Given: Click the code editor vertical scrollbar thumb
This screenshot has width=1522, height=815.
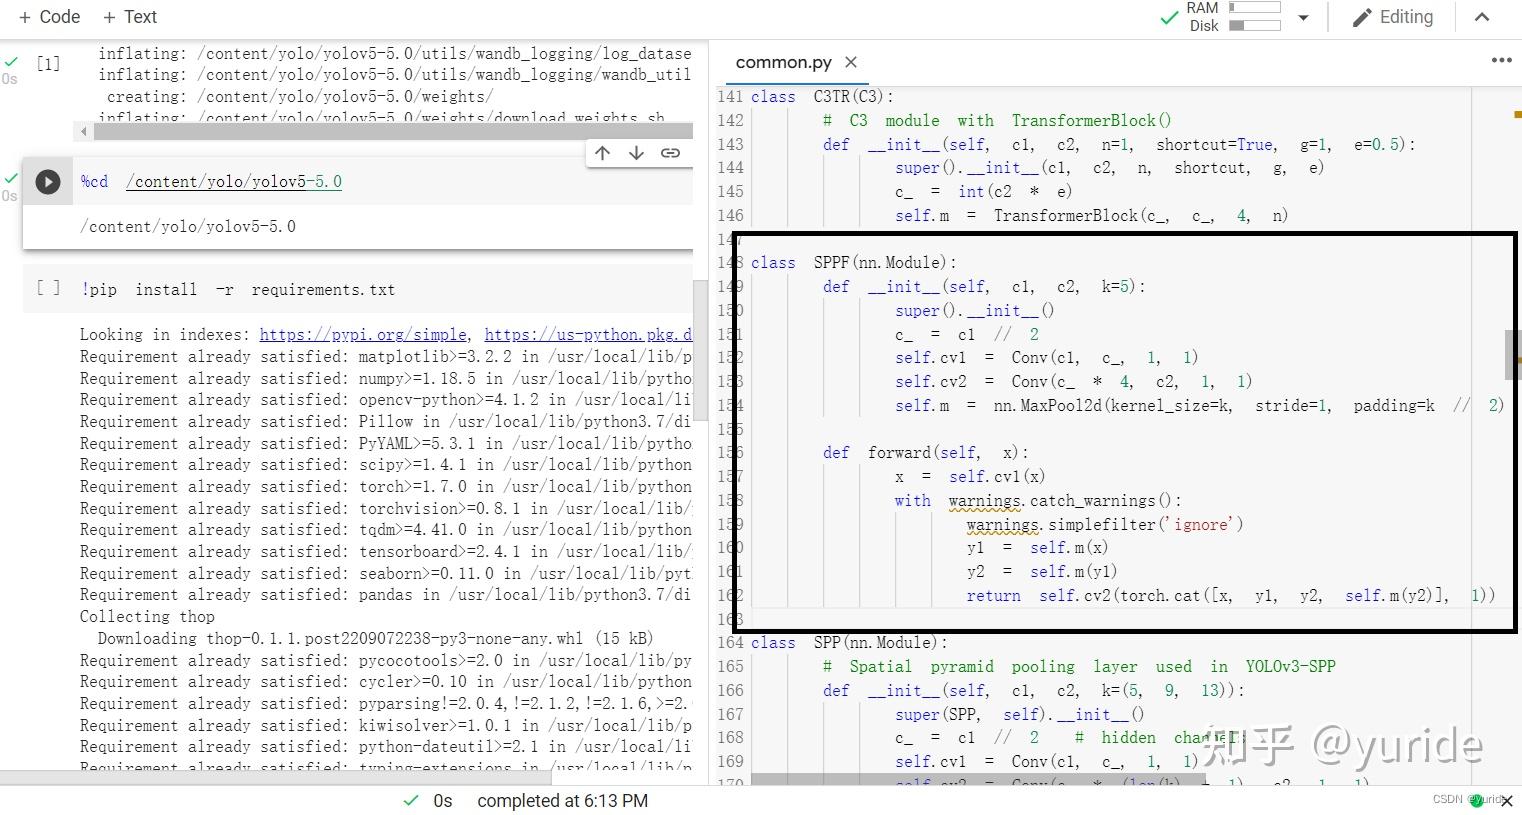Looking at the screenshot, I should pyautogui.click(x=1512, y=354).
